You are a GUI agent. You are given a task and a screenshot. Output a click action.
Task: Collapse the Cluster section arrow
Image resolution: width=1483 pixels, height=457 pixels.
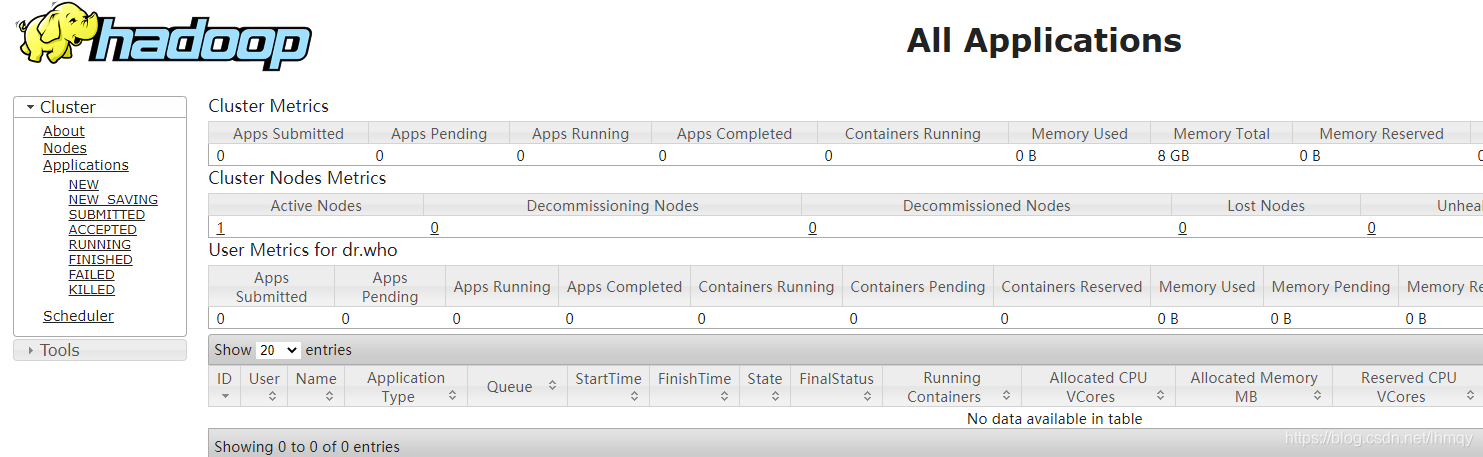tap(31, 107)
